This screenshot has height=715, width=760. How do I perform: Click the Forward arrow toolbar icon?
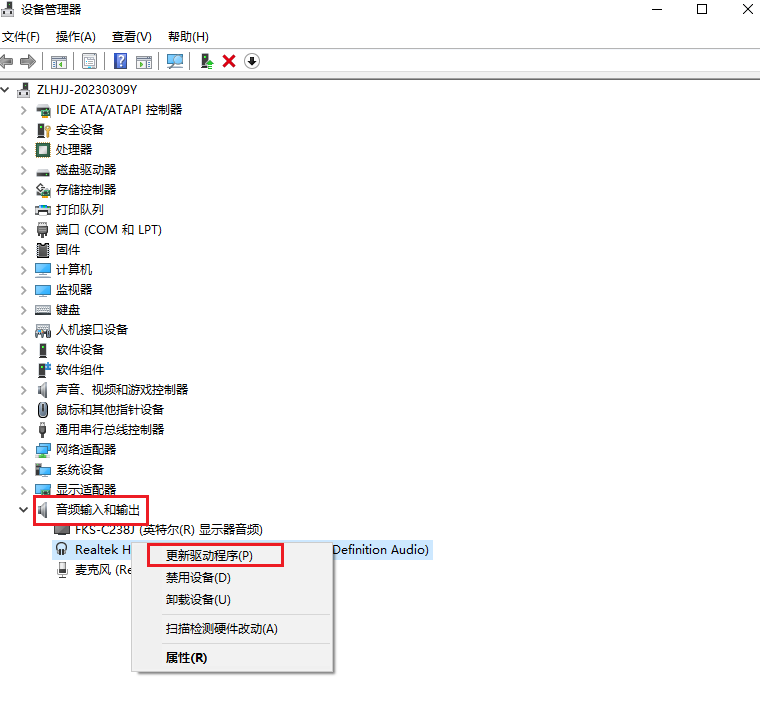point(28,61)
